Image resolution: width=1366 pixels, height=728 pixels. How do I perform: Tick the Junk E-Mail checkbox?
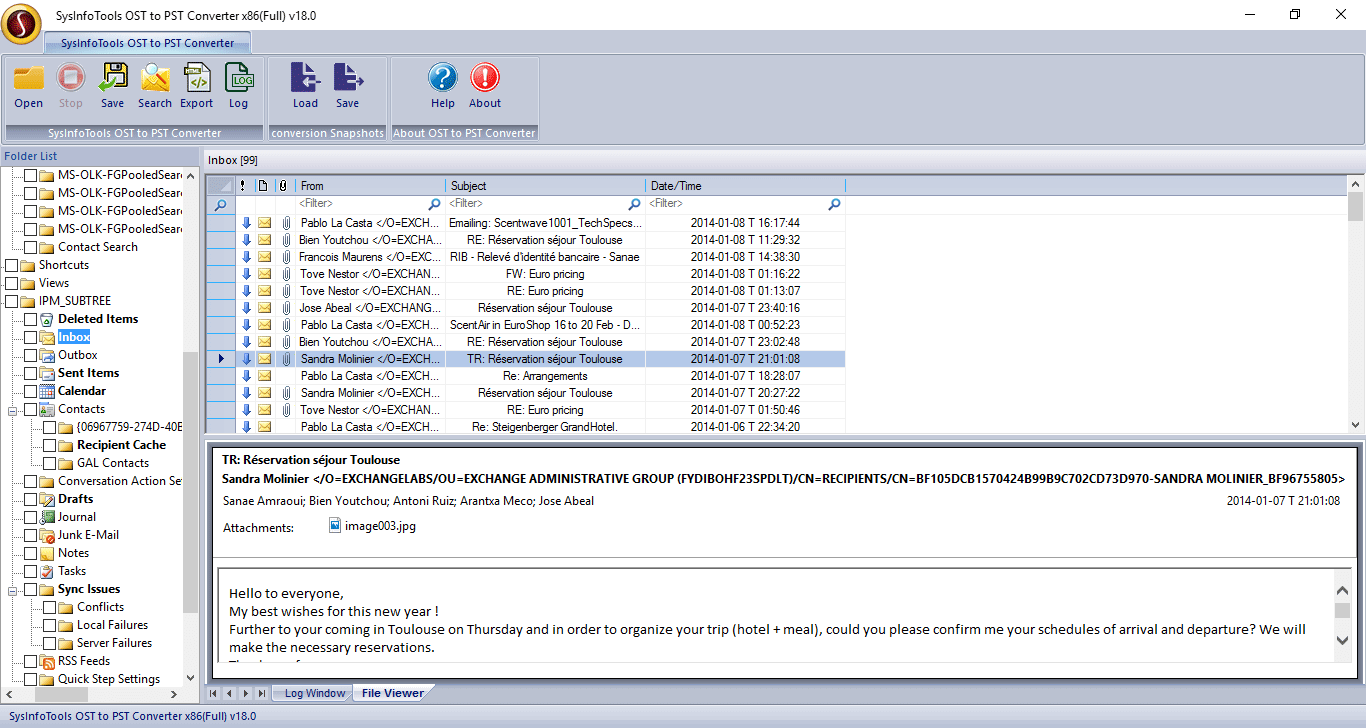[x=31, y=535]
